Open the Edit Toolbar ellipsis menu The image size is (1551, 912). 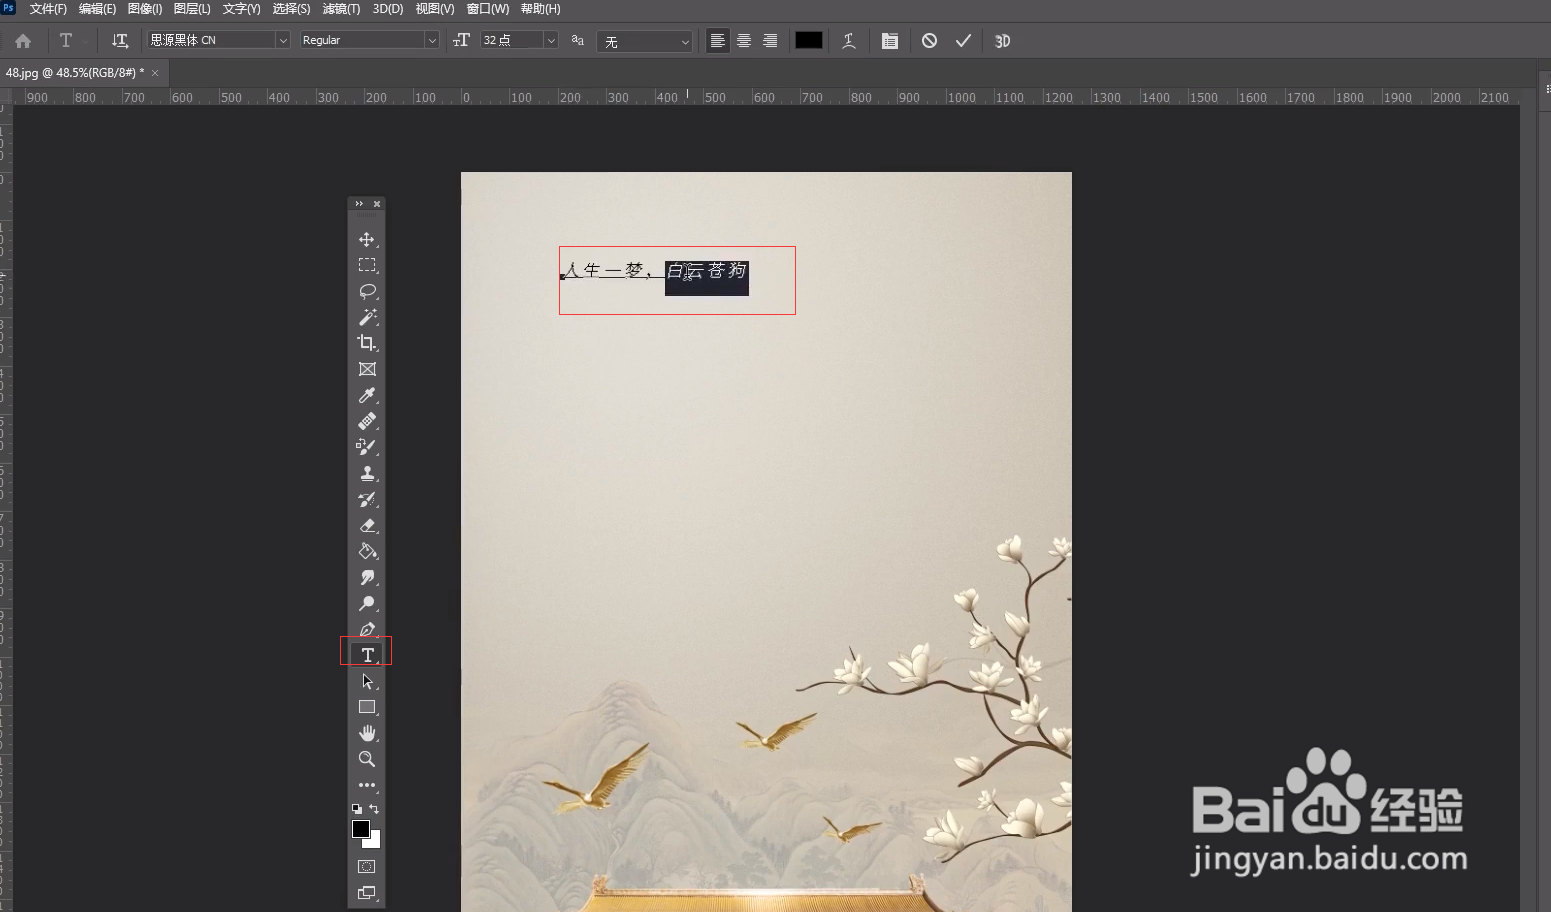367,785
